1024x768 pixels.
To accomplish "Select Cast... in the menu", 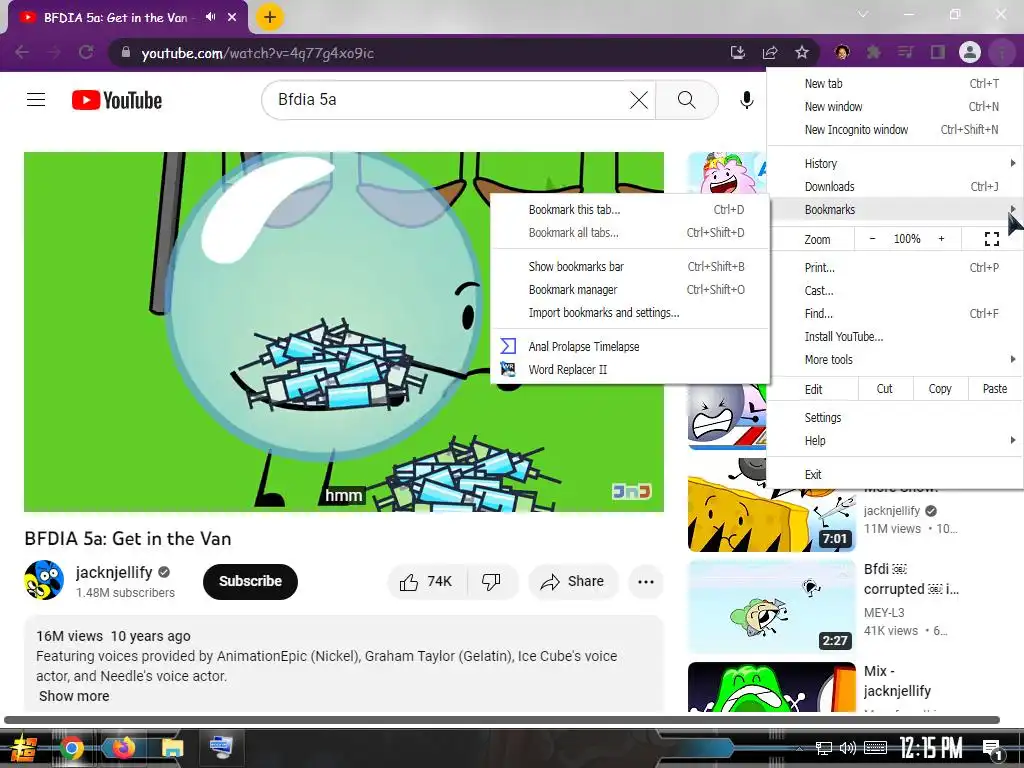I will [895, 291].
